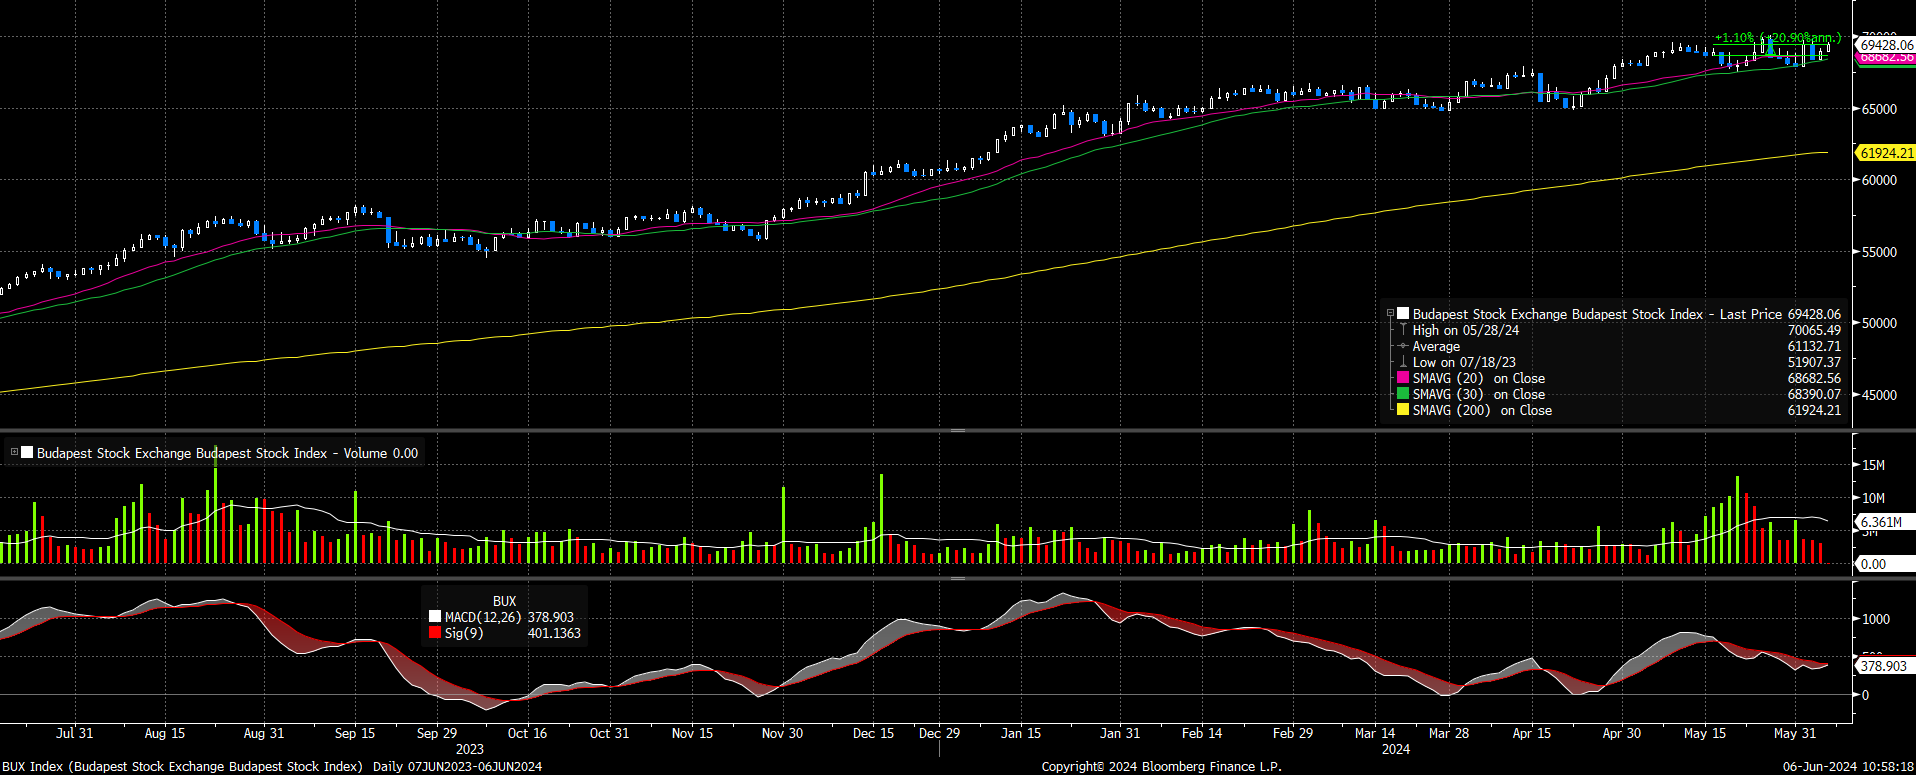Click the Volume 0.00 legend label
The width and height of the screenshot is (1916, 775).
[227, 453]
